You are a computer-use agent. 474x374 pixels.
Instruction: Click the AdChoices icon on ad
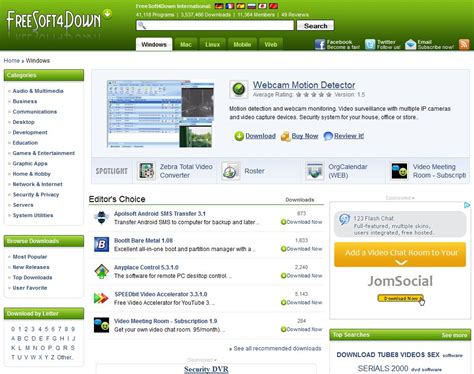pos(467,205)
